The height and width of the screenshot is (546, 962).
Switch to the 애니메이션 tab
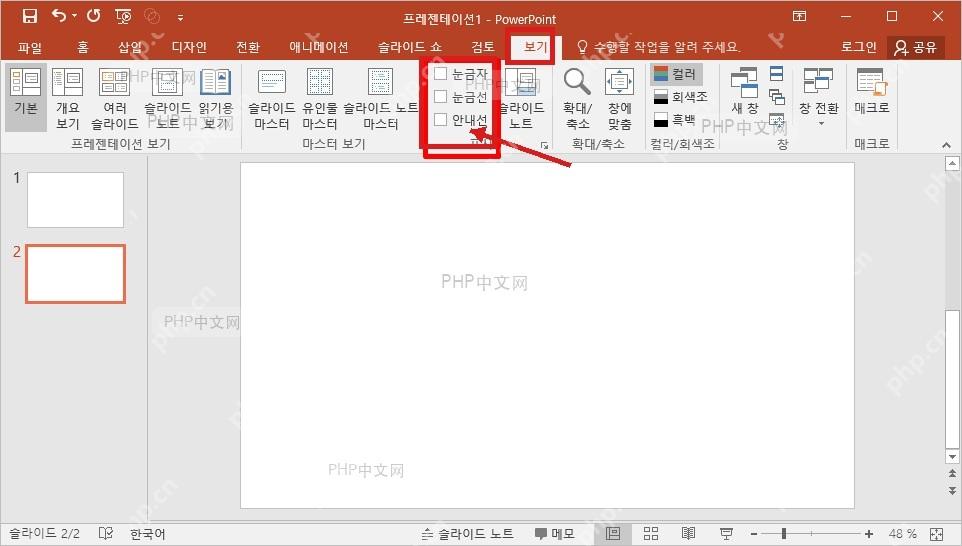(318, 47)
